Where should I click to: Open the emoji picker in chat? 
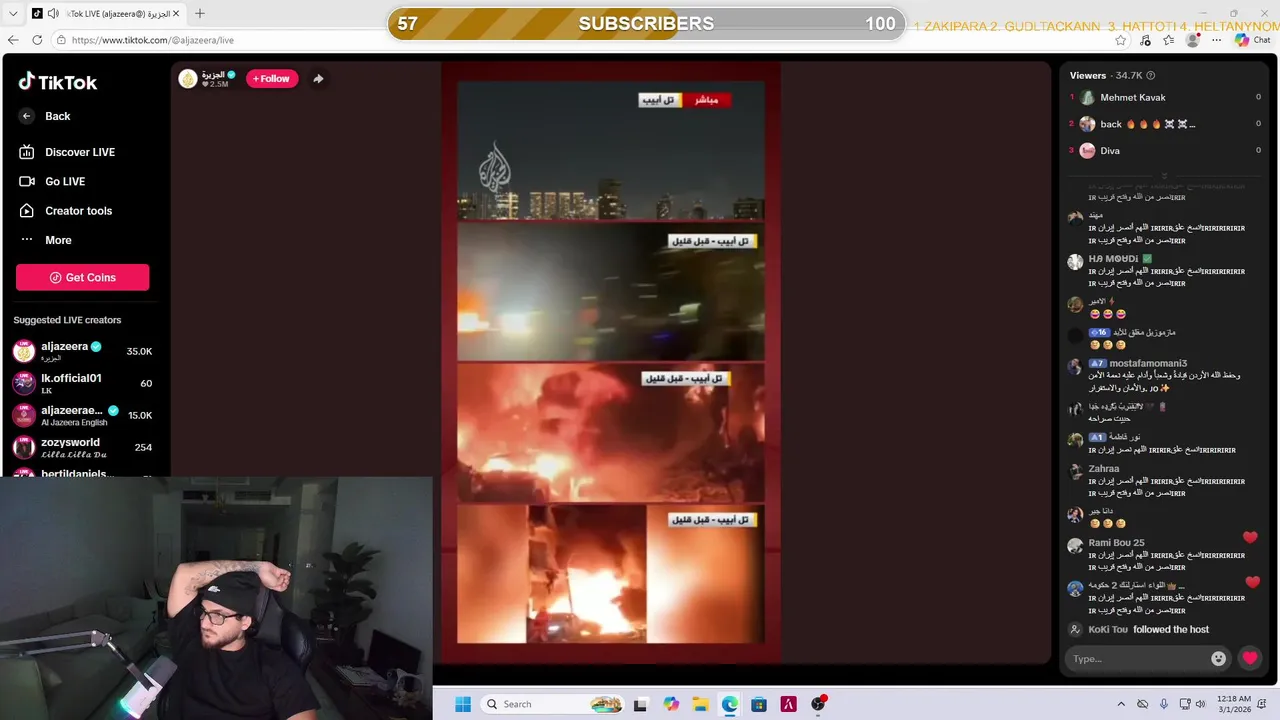pos(1218,658)
